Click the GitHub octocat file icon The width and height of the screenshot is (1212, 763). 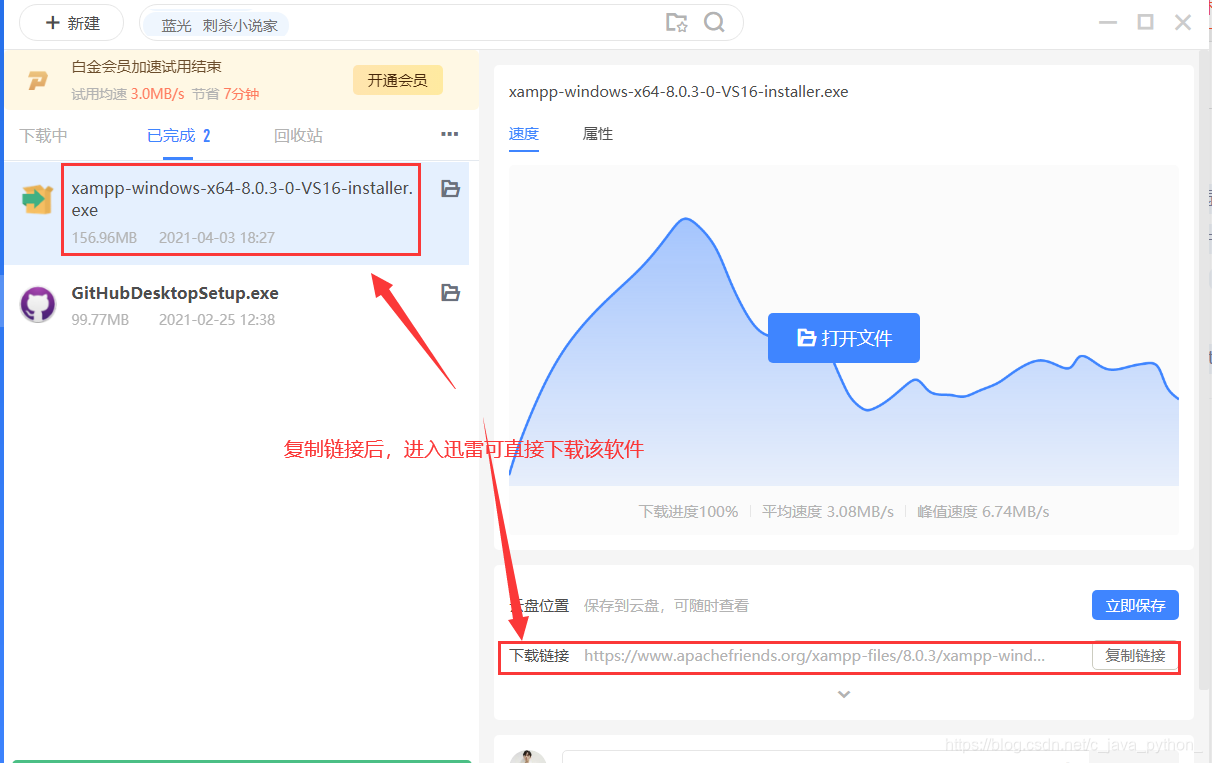coord(38,304)
